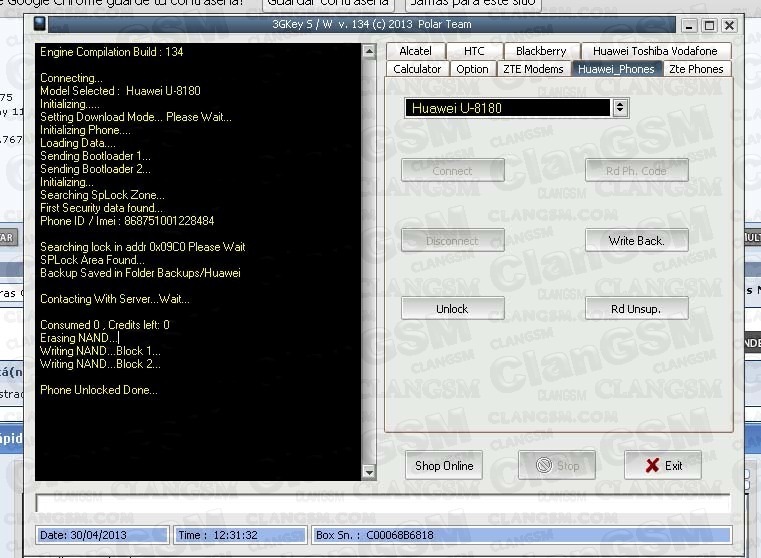Click 'First Security data found...' log line
Viewport: 761px width, 558px height.
[x=101, y=208]
